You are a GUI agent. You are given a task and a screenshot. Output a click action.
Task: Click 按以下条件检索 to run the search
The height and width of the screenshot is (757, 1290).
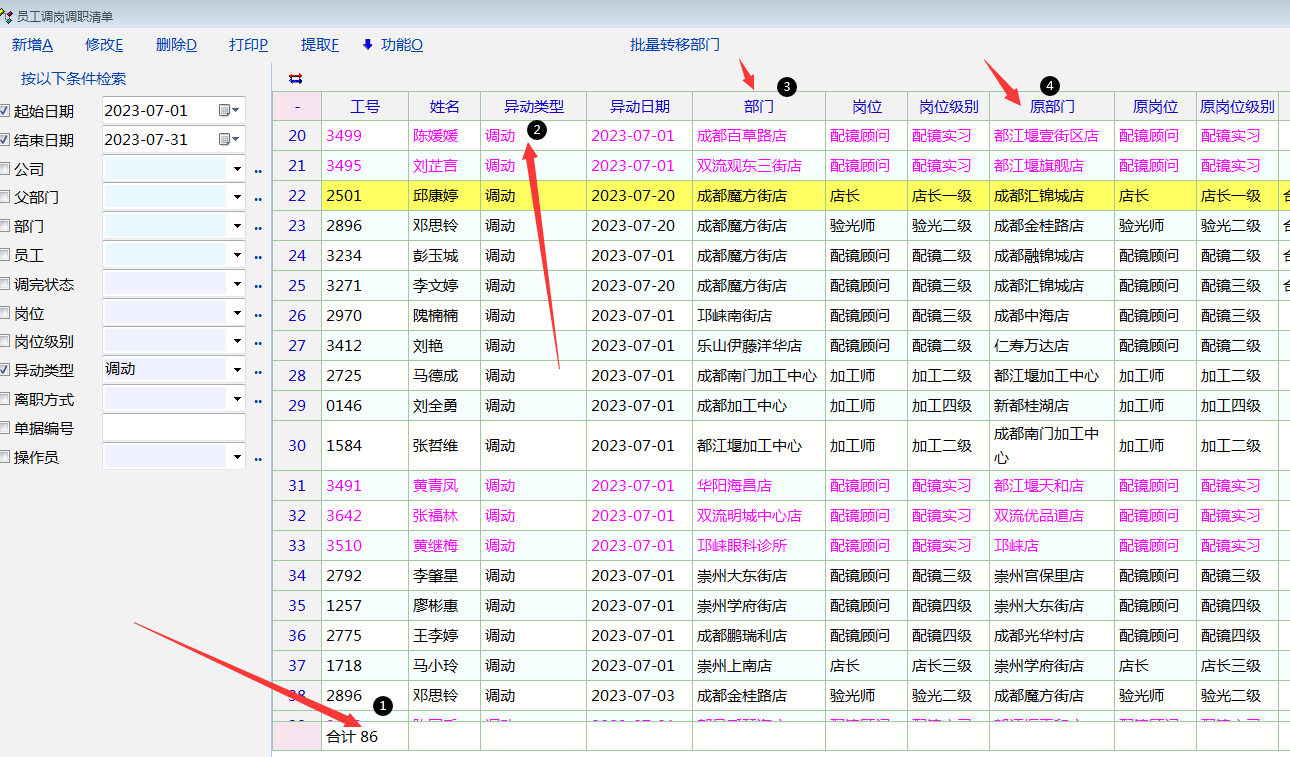pyautogui.click(x=74, y=79)
